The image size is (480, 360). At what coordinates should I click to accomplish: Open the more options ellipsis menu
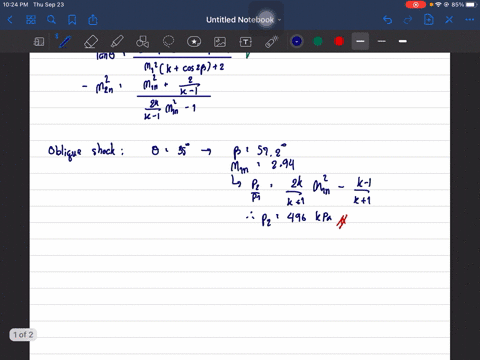pos(470,20)
